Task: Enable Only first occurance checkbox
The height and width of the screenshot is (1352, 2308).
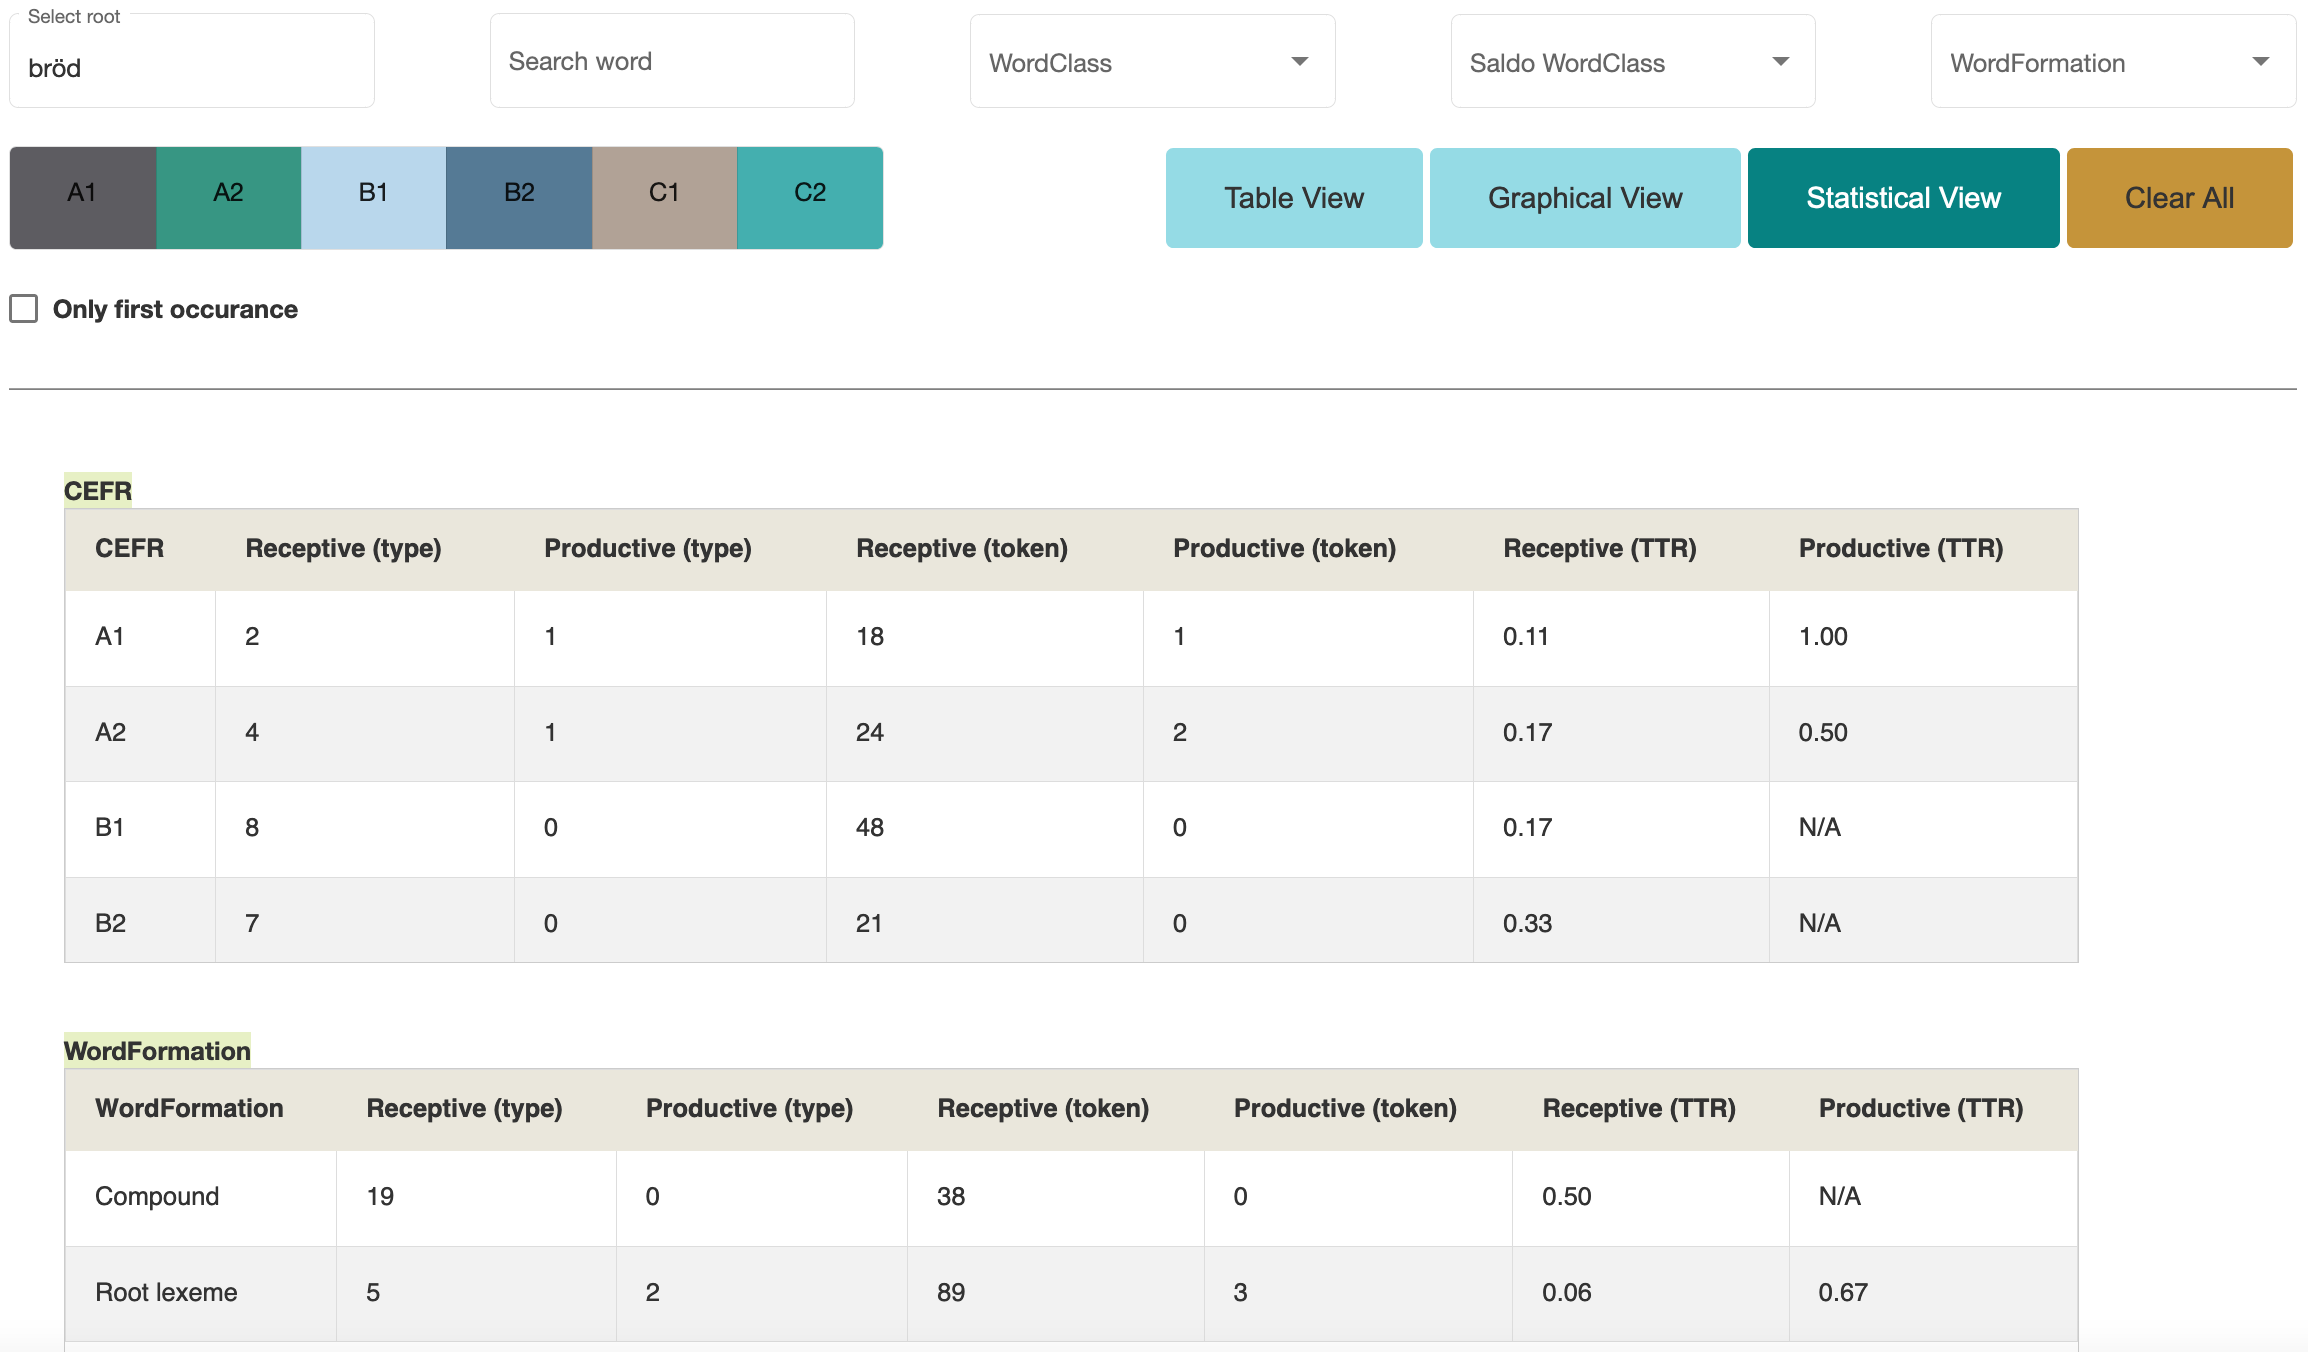Action: pos(24,308)
